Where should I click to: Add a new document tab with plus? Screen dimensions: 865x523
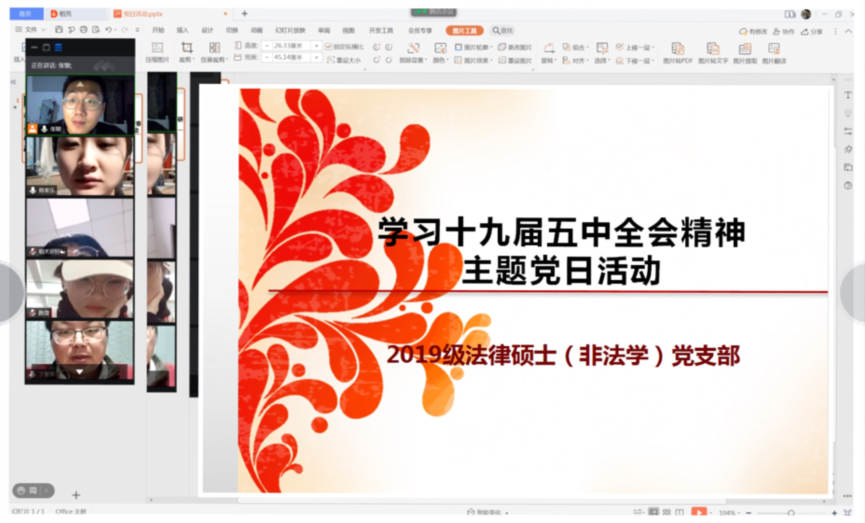click(244, 14)
